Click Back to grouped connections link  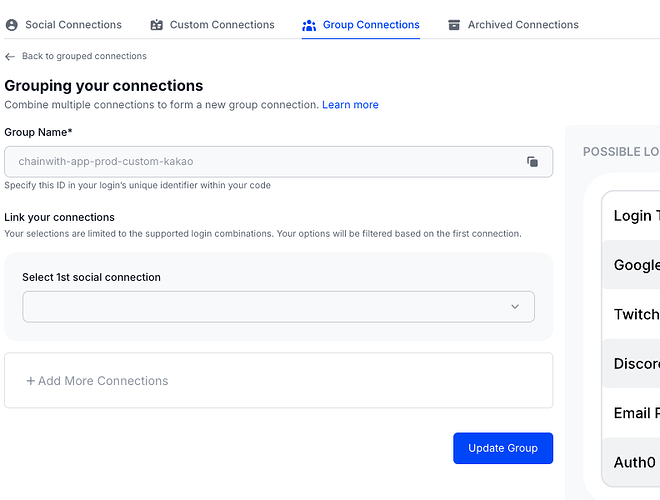[84, 56]
